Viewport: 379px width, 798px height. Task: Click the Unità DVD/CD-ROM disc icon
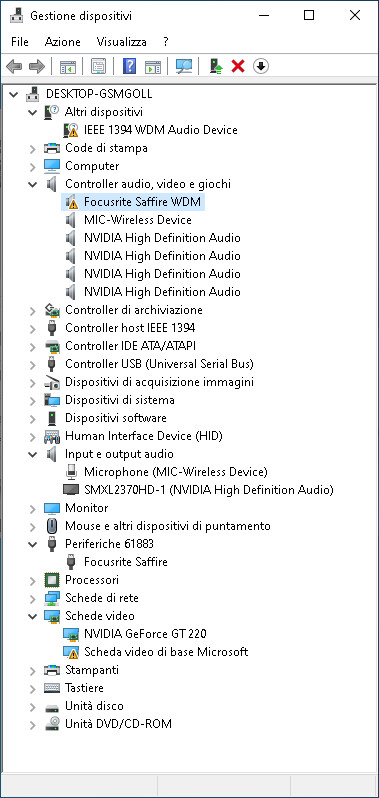[52, 724]
